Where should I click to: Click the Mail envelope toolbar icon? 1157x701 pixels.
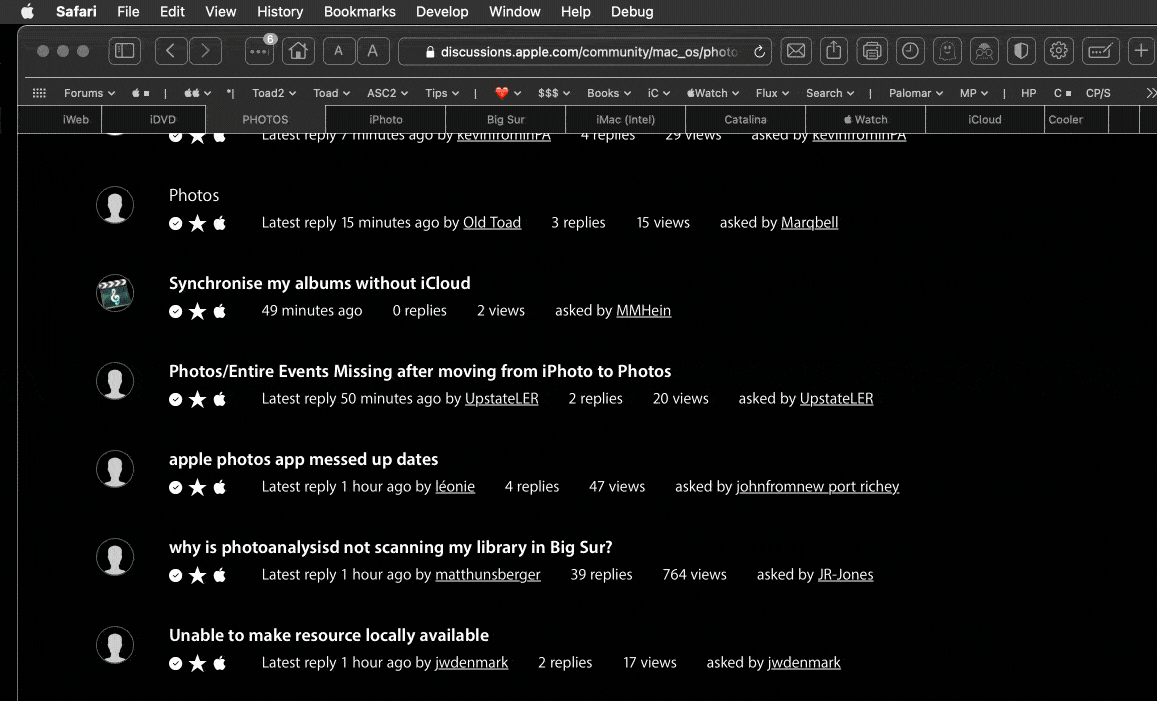tap(796, 51)
